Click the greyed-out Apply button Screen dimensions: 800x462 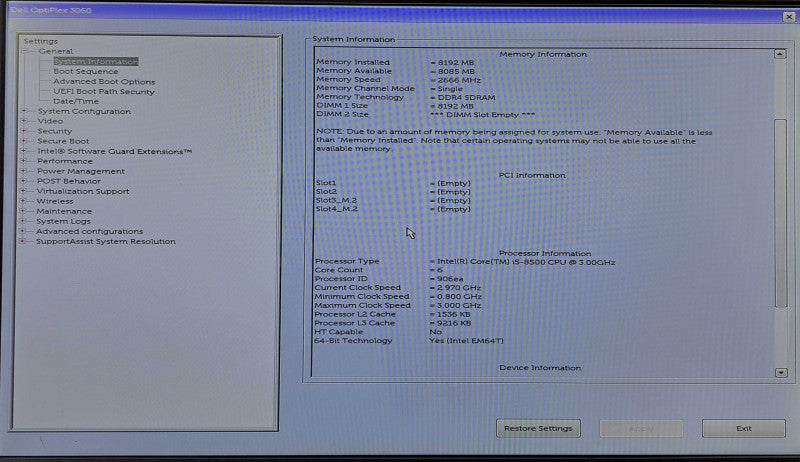click(x=641, y=428)
